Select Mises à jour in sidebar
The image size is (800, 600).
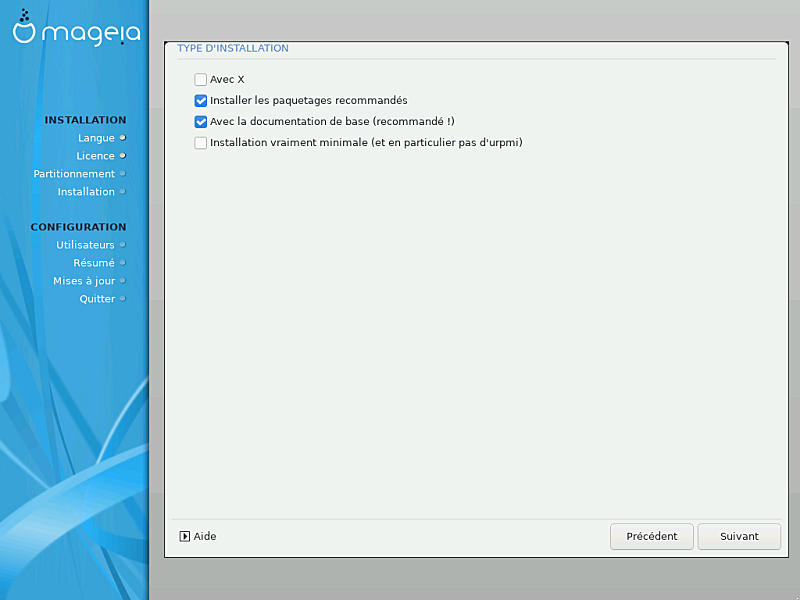(x=84, y=281)
